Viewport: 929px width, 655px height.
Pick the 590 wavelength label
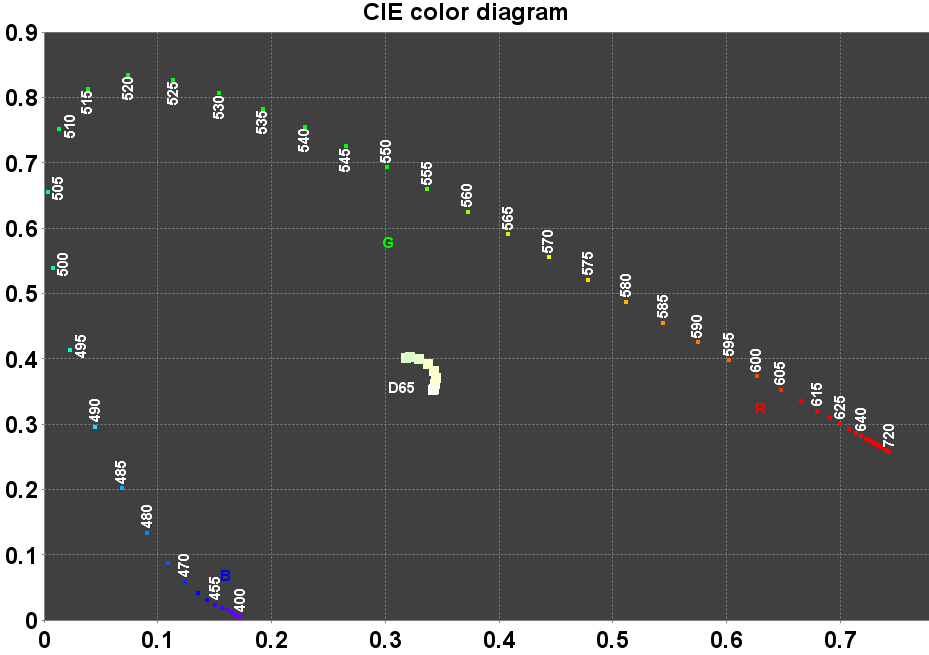click(x=697, y=326)
